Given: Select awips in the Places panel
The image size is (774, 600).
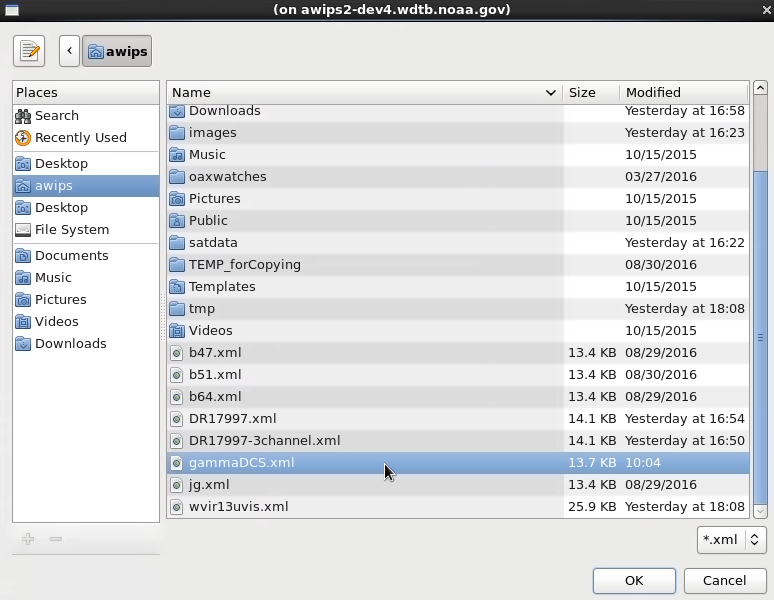Looking at the screenshot, I should [86, 186].
